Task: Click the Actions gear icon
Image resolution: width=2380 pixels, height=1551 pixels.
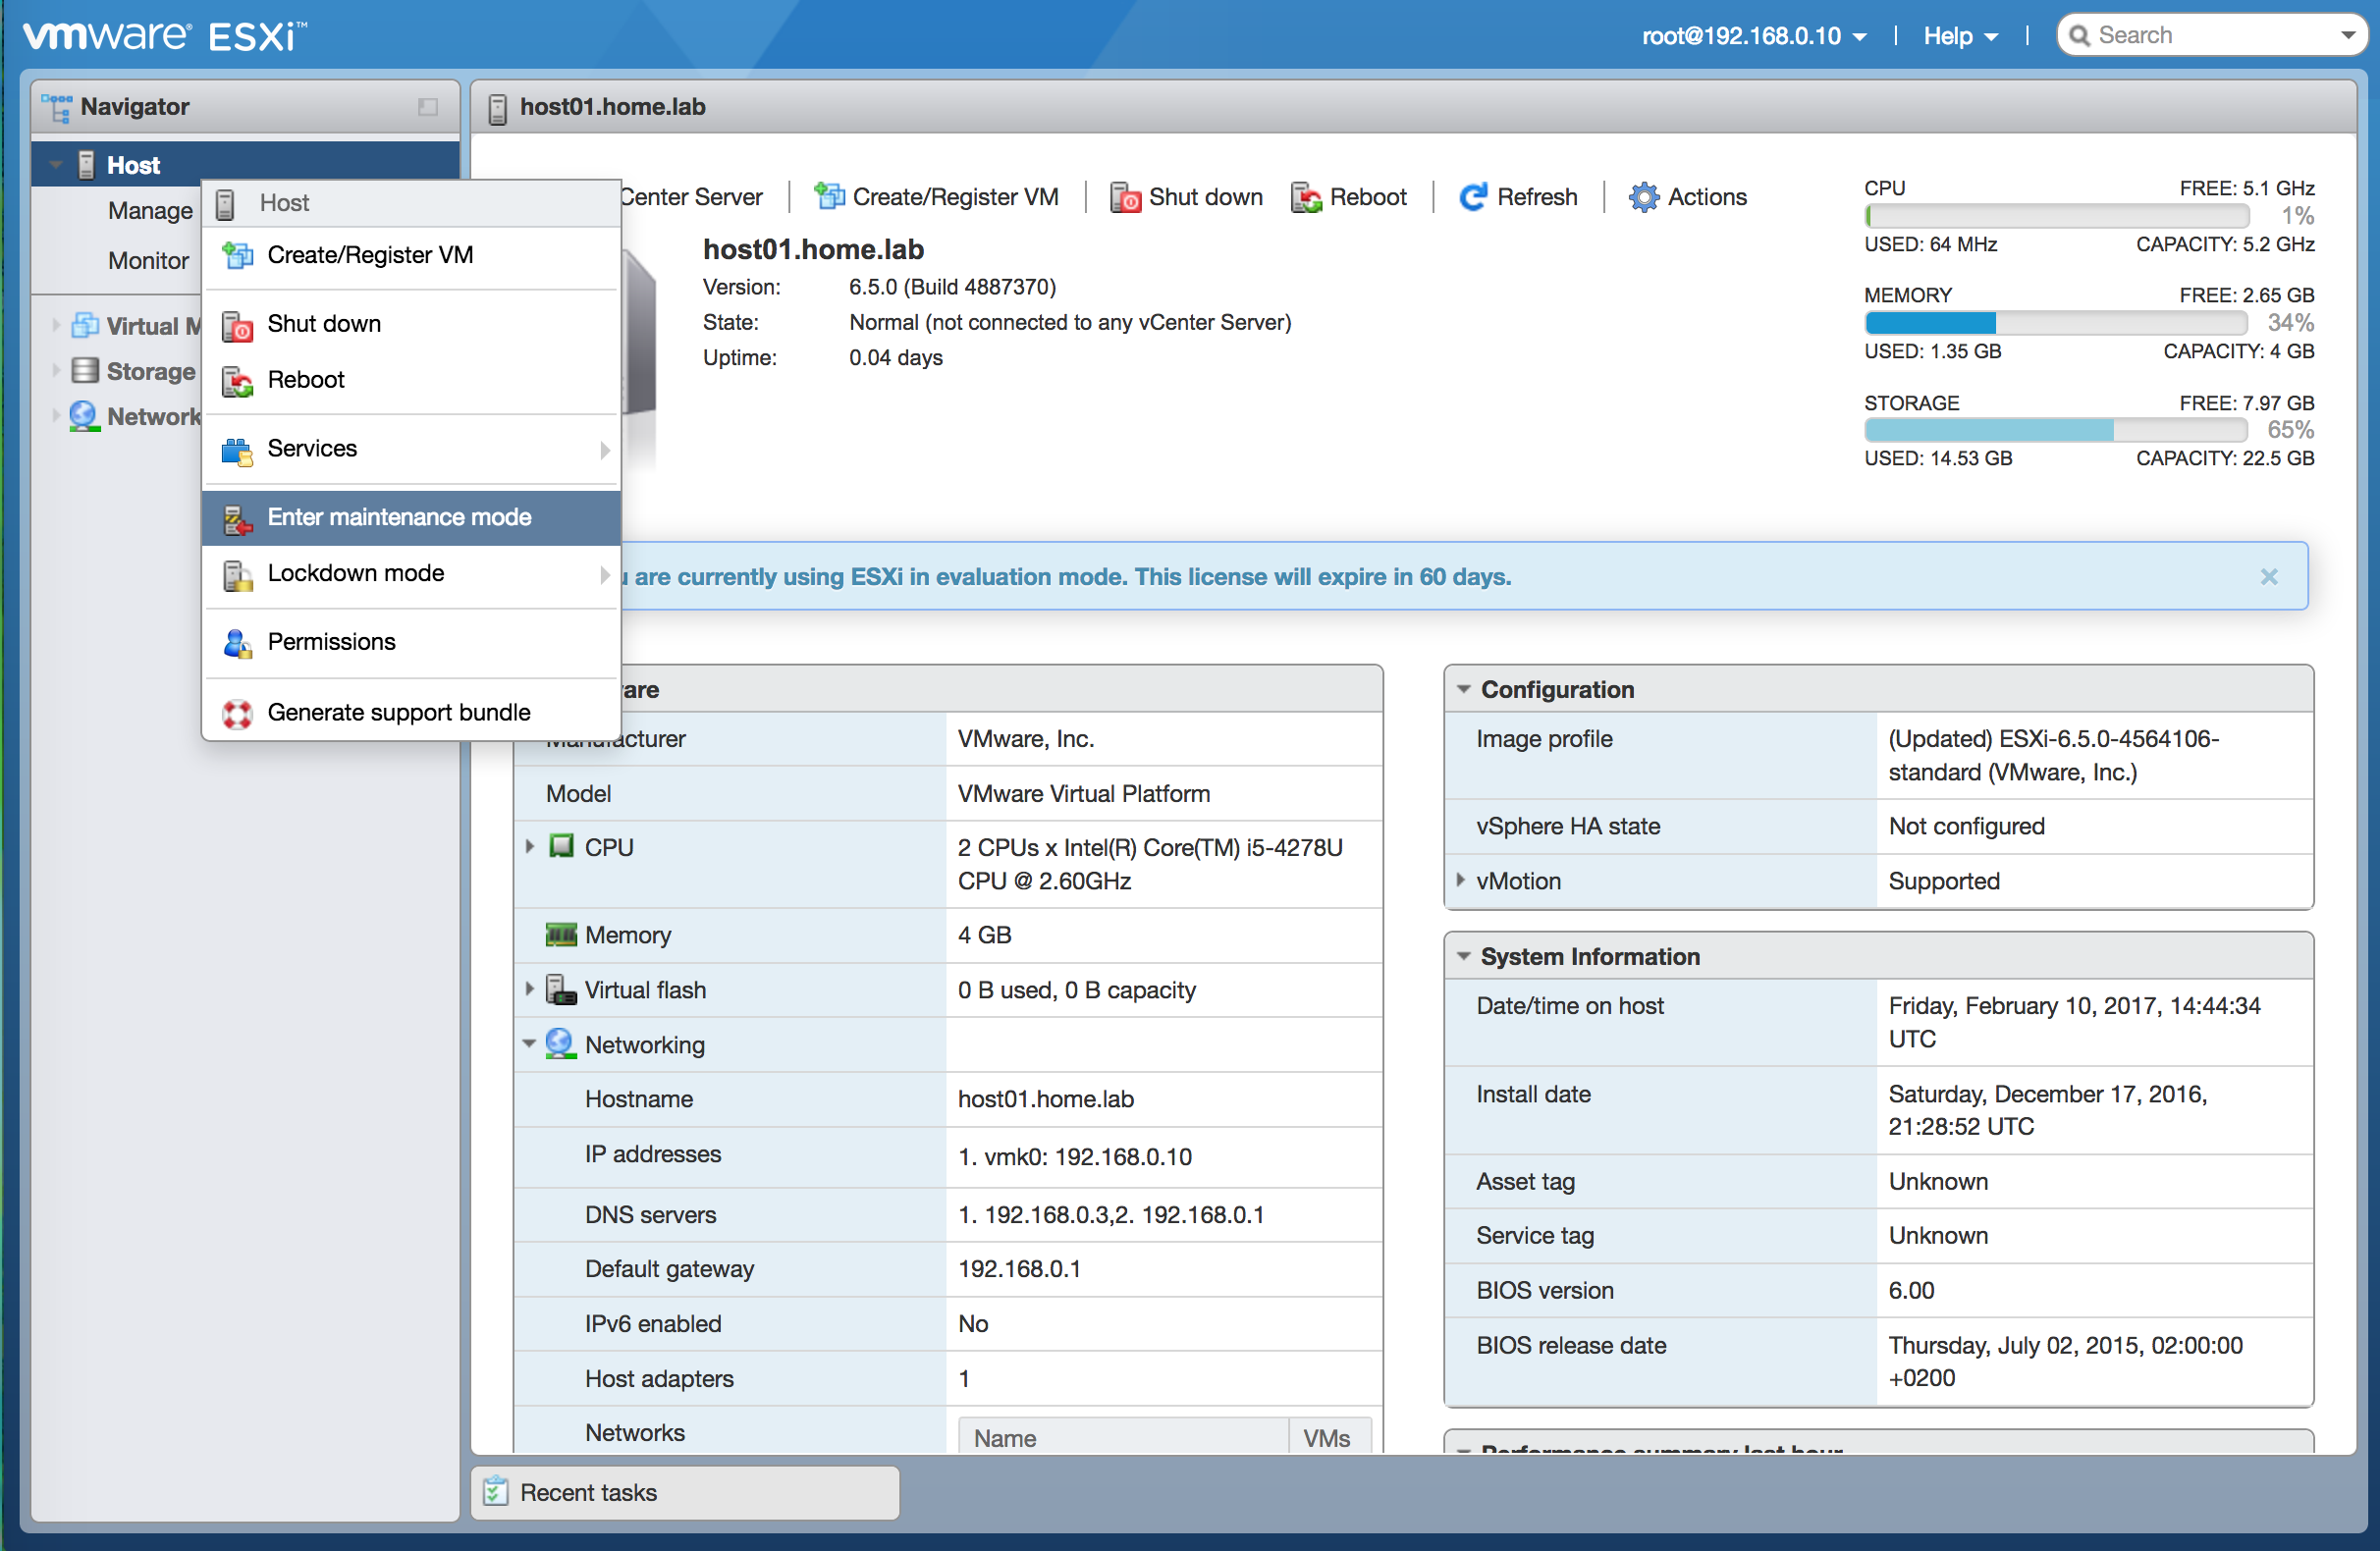Action: pos(1643,197)
